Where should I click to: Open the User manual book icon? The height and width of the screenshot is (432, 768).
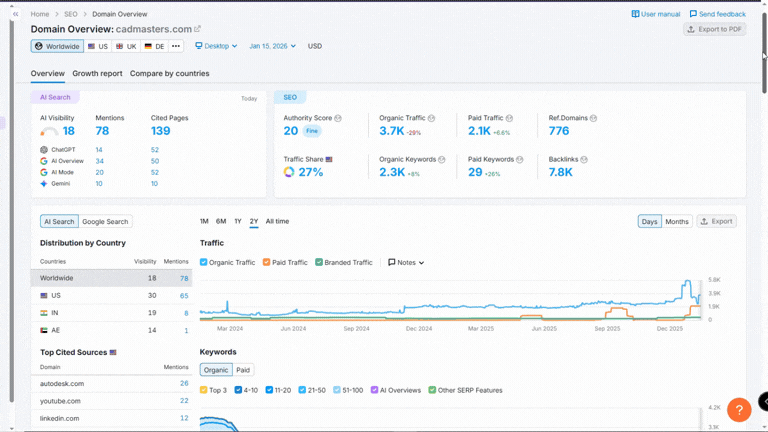coord(636,14)
